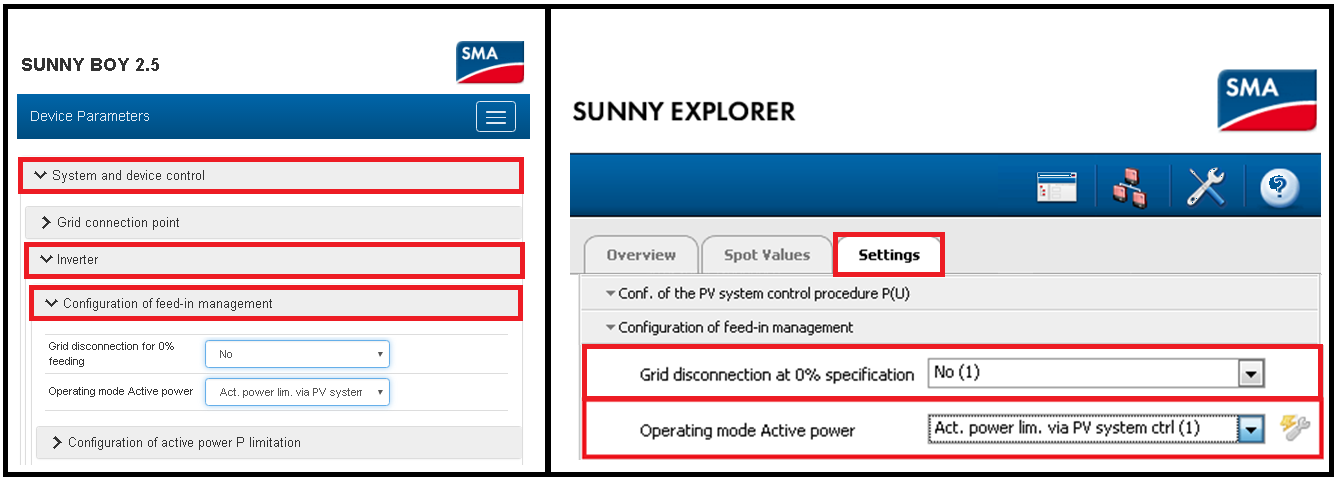Open the device network tree icon

point(1129,187)
